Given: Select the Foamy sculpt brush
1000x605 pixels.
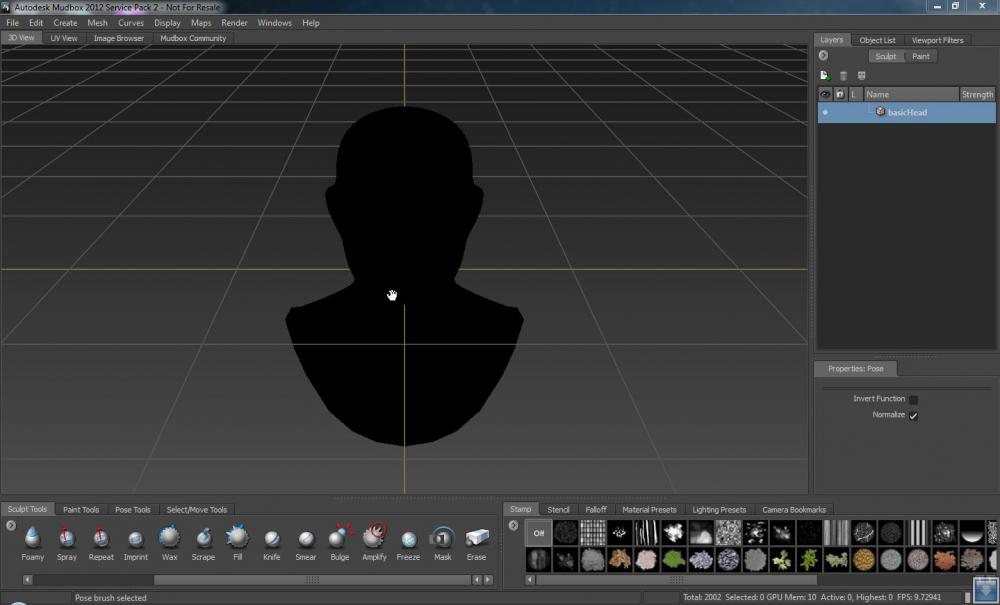Looking at the screenshot, I should click(32, 539).
